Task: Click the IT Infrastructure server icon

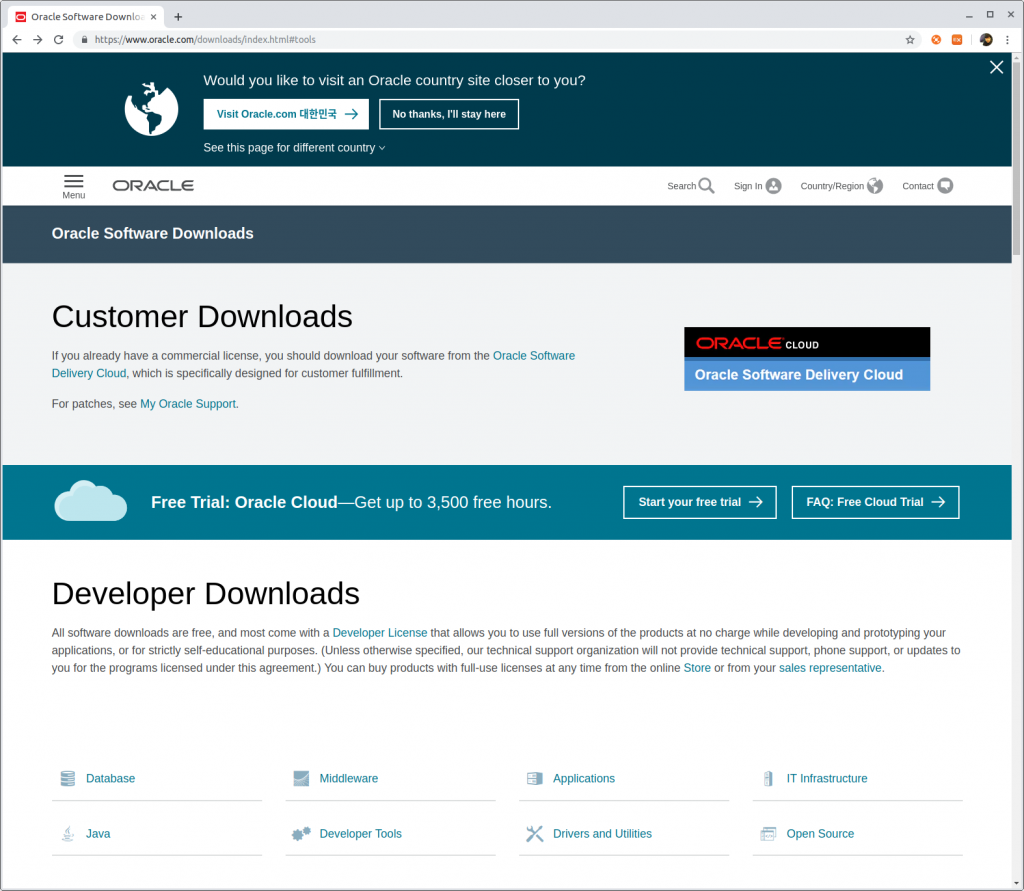Action: 768,778
